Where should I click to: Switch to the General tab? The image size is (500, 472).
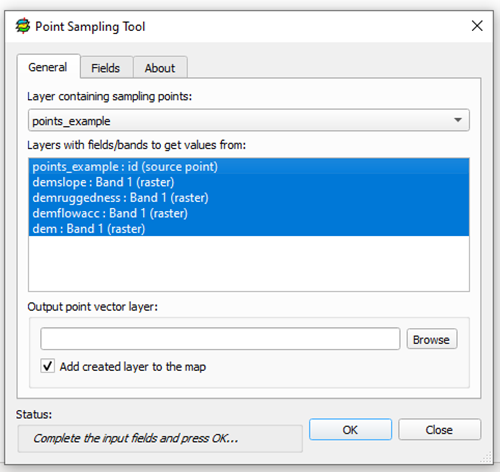click(48, 67)
